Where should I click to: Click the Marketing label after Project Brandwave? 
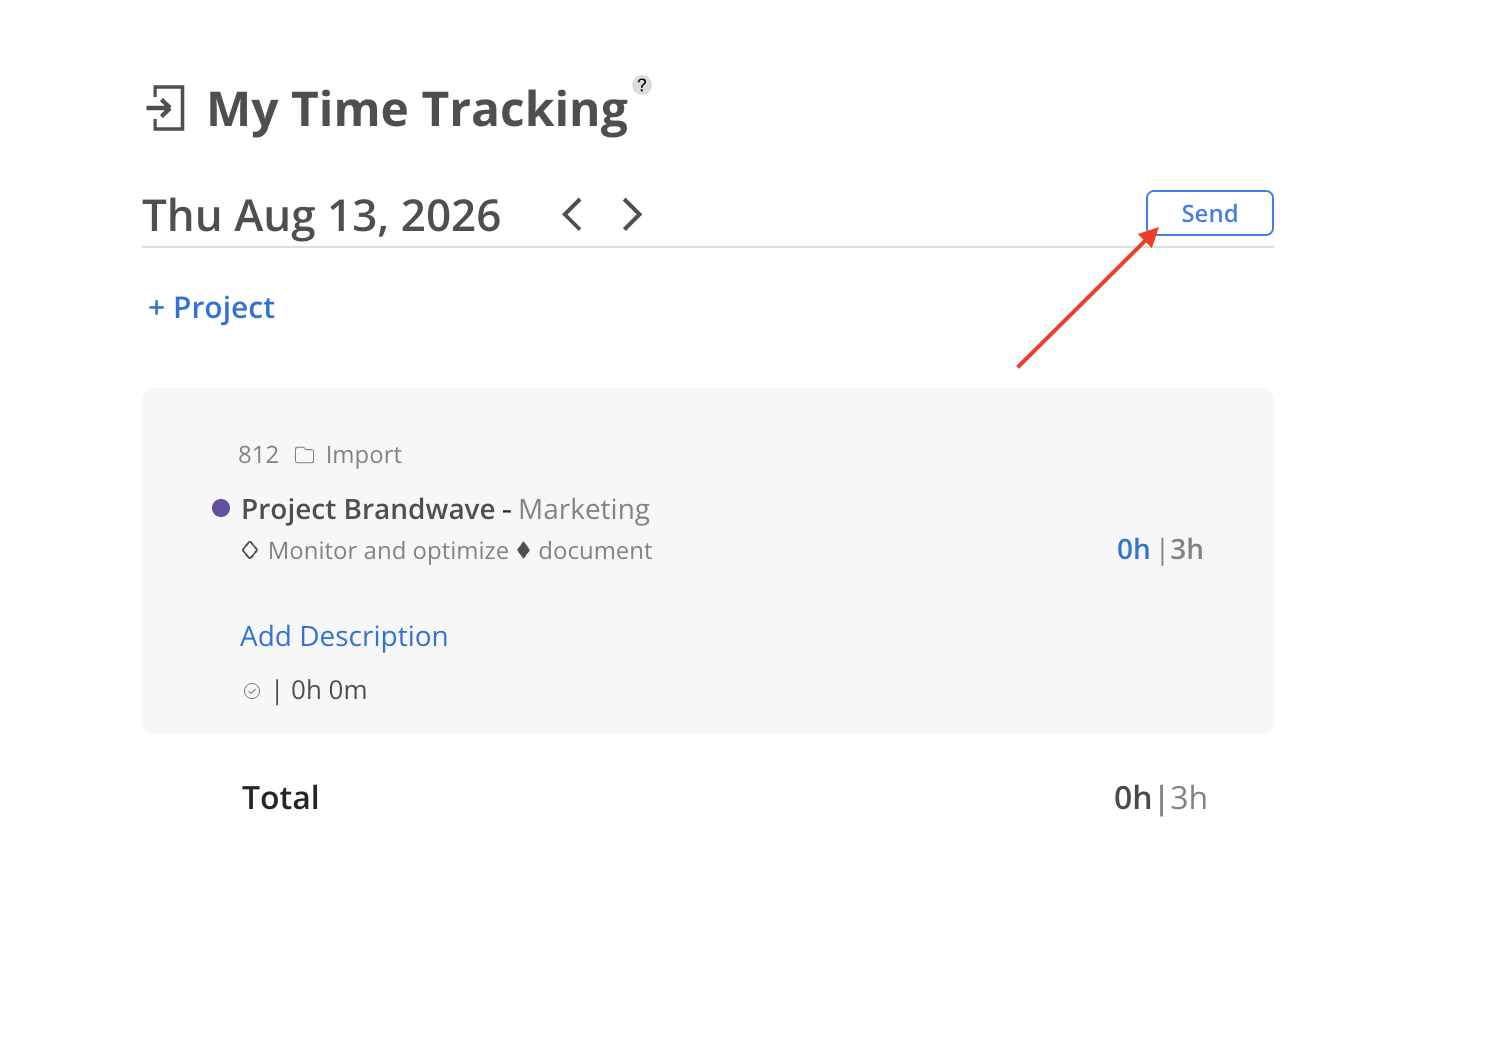point(584,509)
